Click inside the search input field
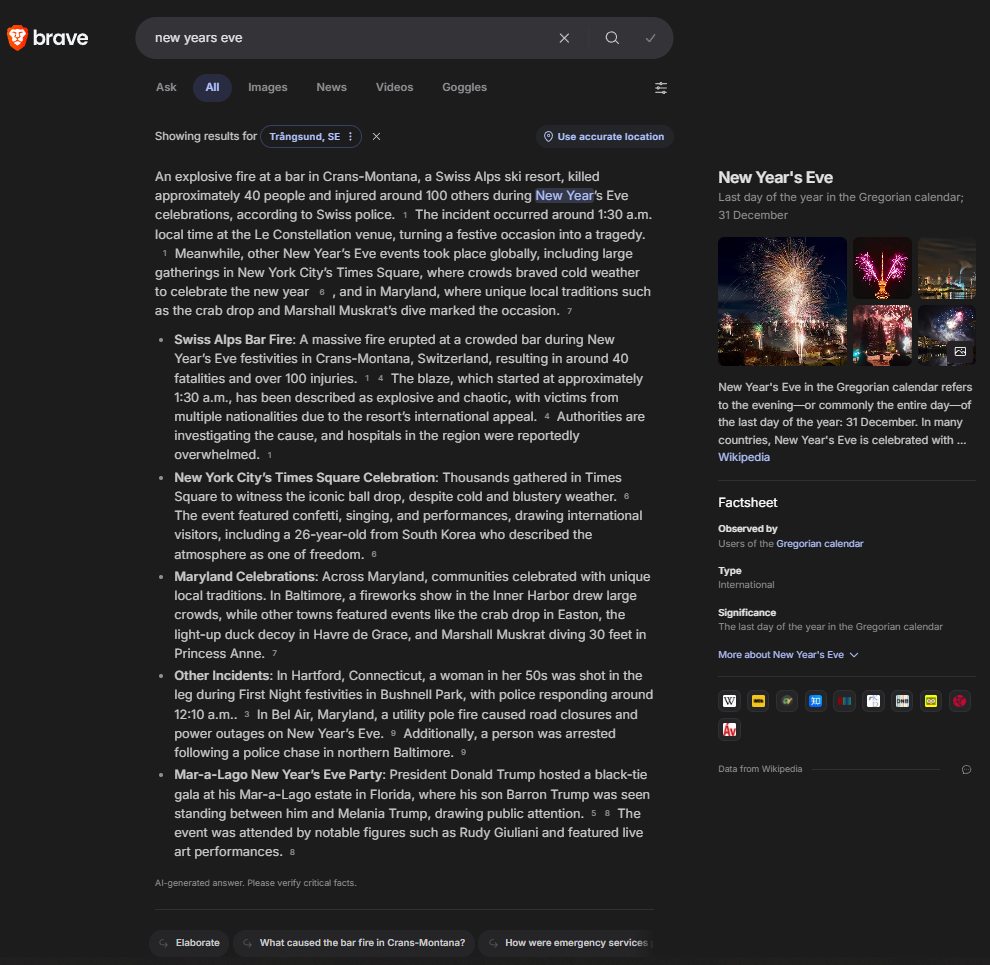Viewport: 990px width, 965px height. point(340,38)
